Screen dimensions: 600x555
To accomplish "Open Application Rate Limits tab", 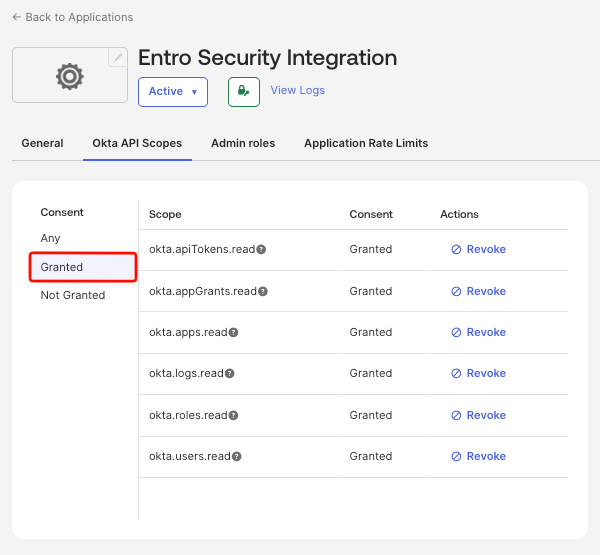I will 366,143.
